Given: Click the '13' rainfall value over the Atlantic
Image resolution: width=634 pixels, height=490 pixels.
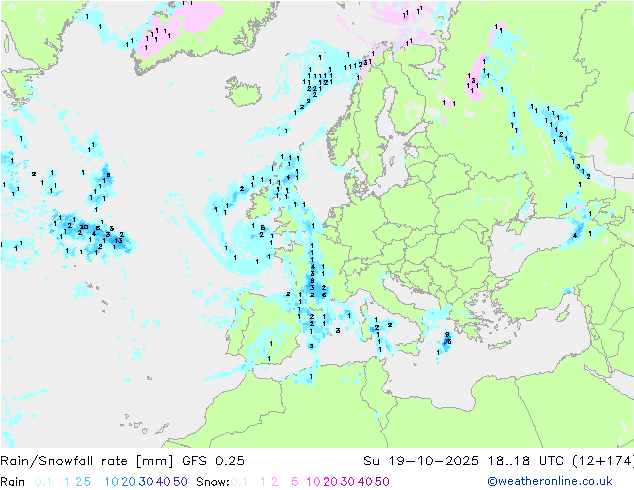Looking at the screenshot, I should 118,241.
